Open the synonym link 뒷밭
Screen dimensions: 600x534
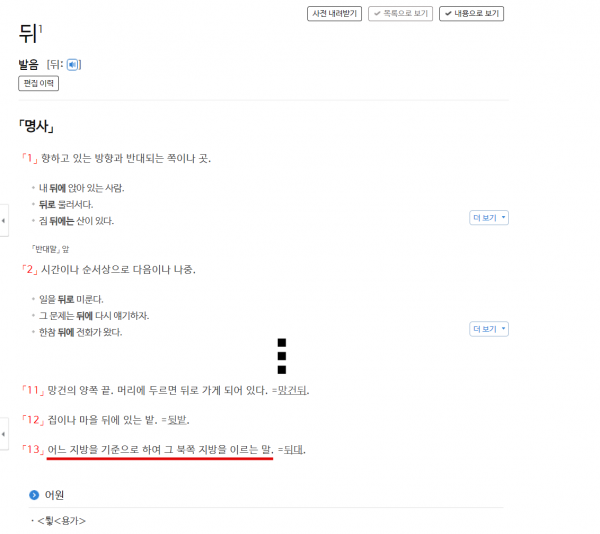pos(178,420)
